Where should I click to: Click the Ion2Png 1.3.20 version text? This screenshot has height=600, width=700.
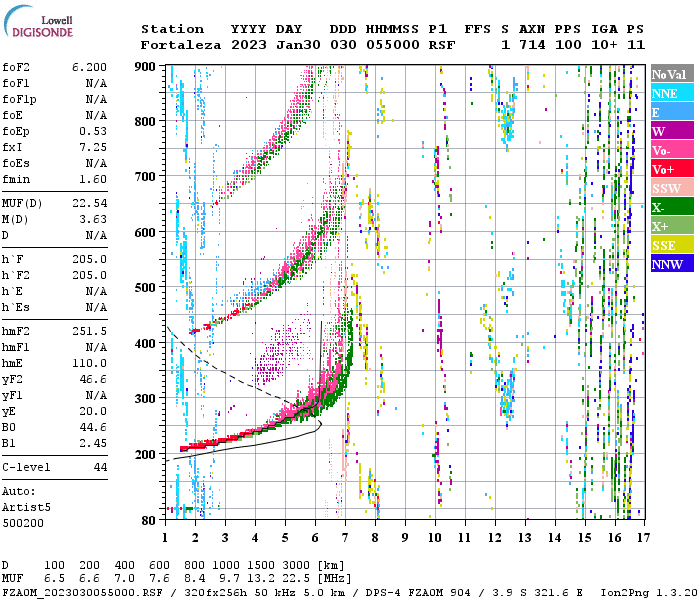(650, 593)
